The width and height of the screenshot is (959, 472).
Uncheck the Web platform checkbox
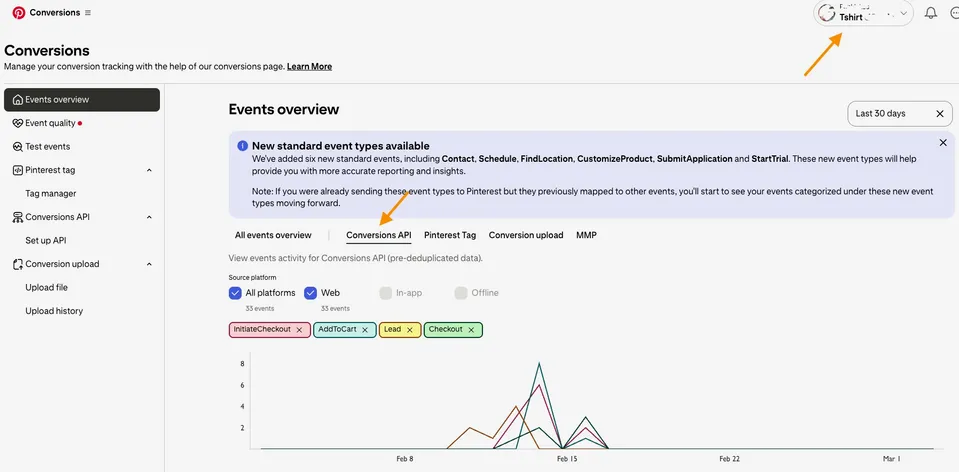310,293
